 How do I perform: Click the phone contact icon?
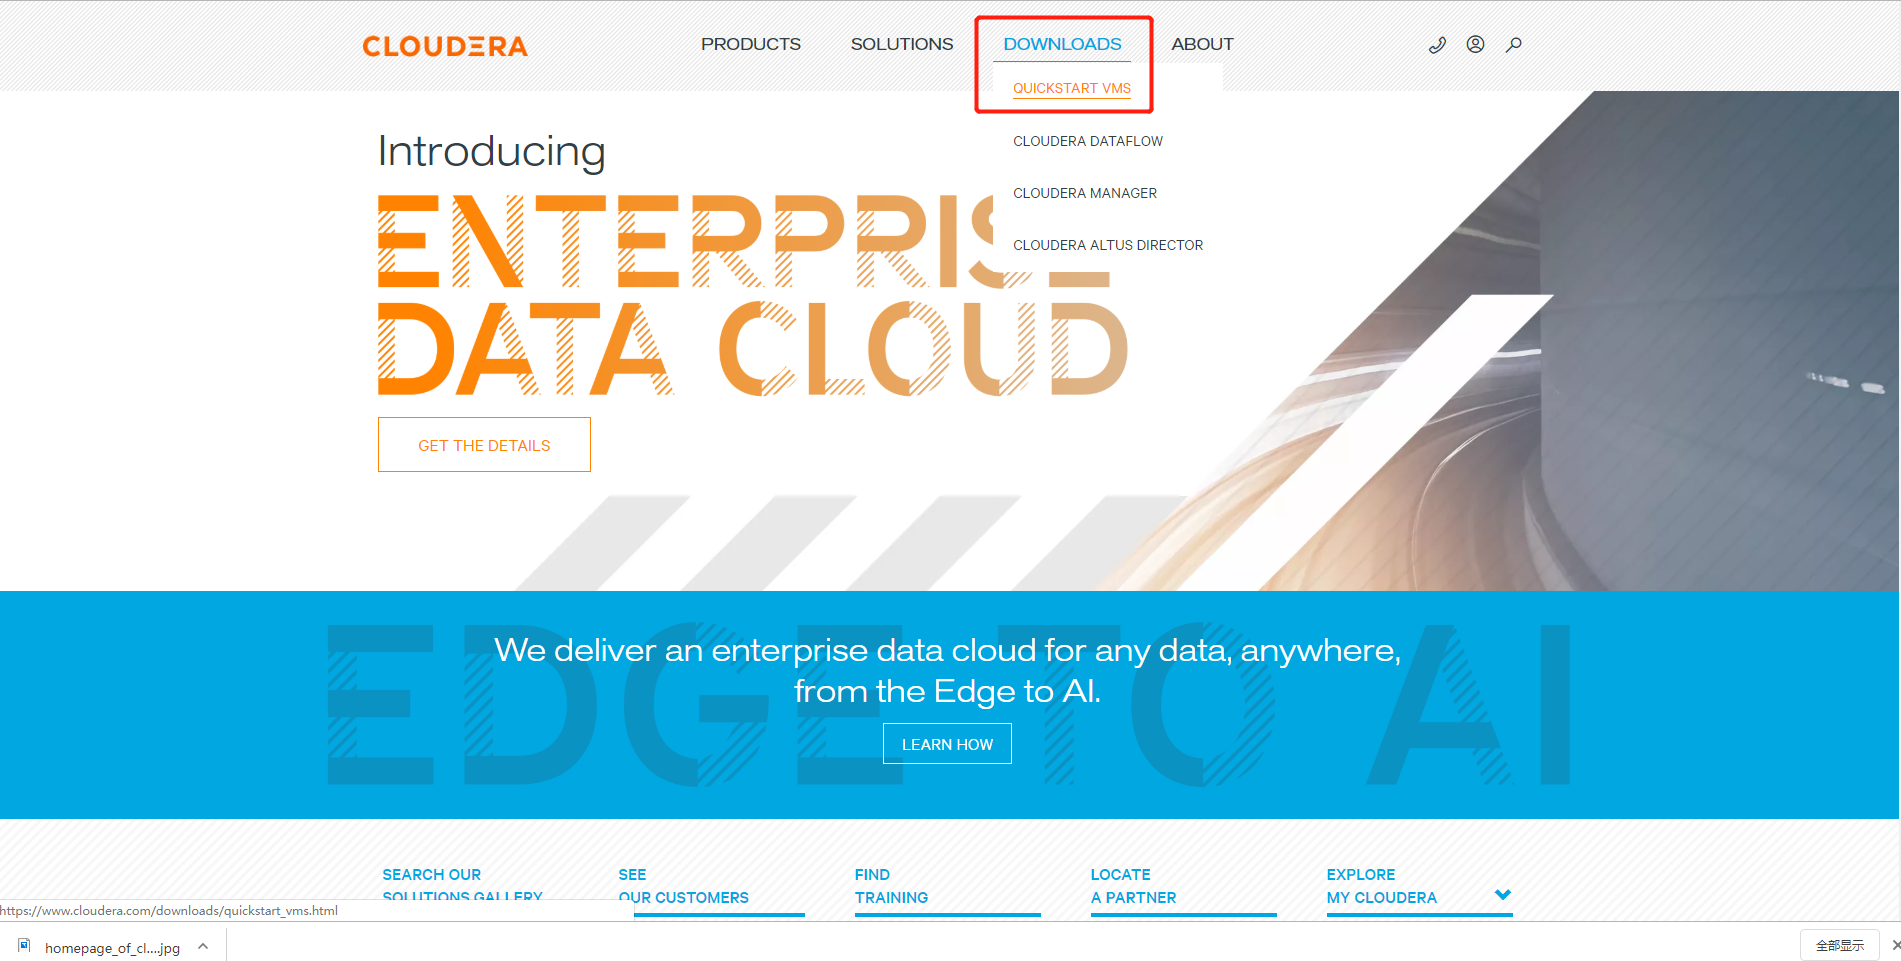click(1437, 44)
